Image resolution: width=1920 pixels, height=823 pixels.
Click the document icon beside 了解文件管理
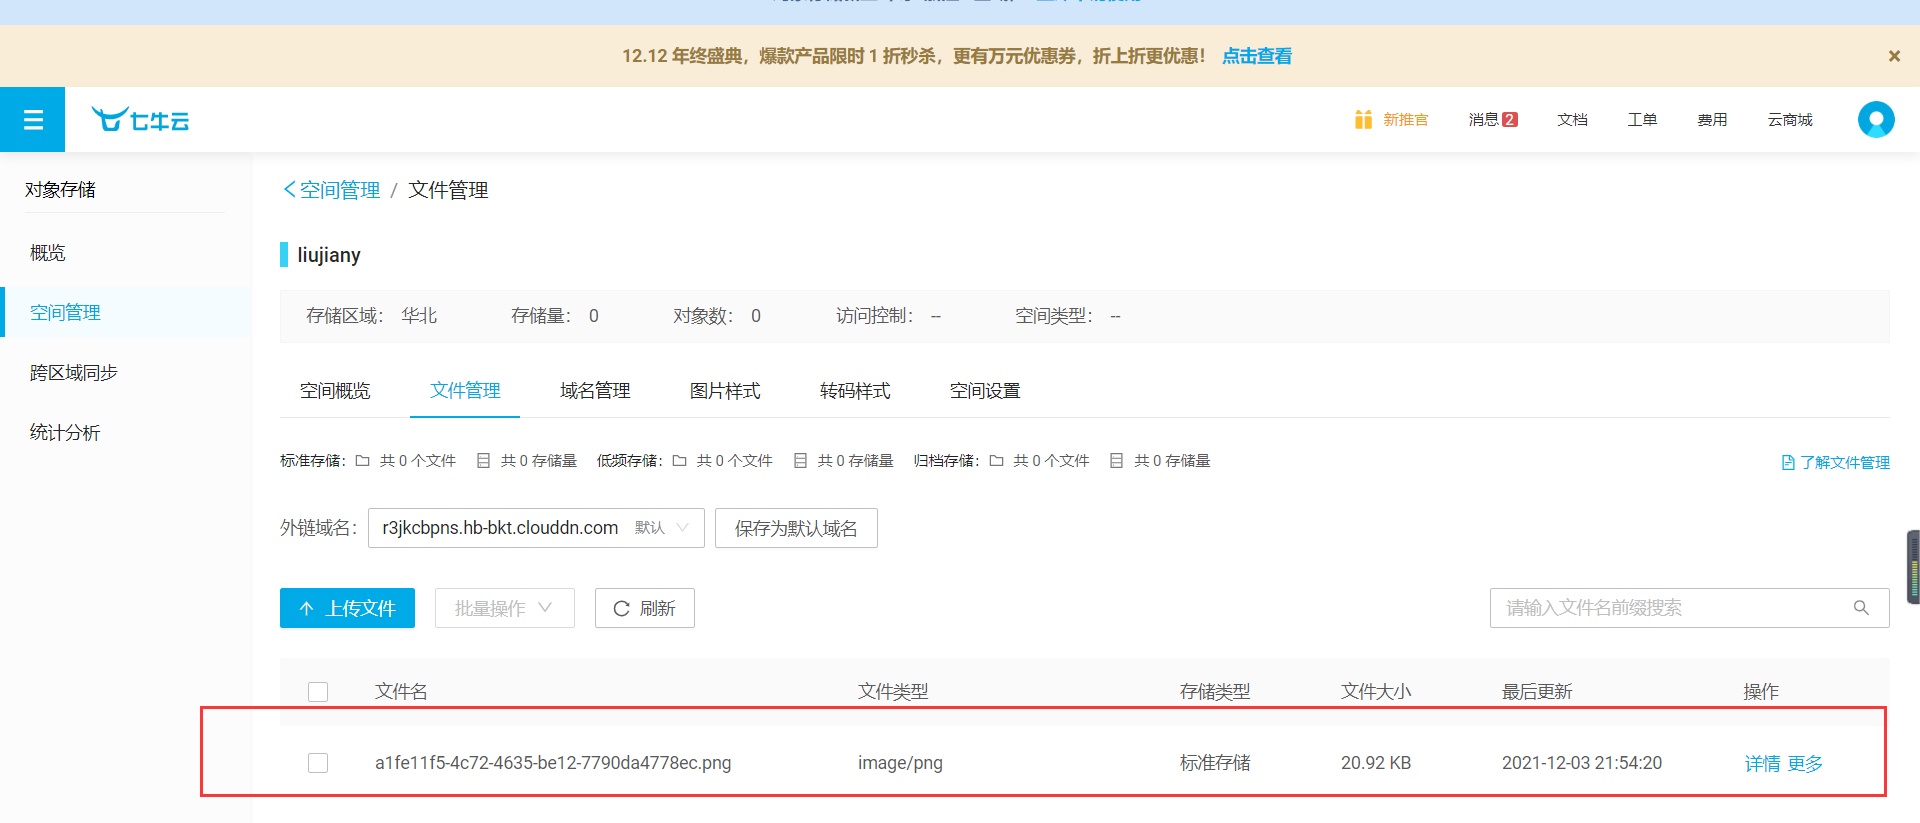pos(1788,463)
